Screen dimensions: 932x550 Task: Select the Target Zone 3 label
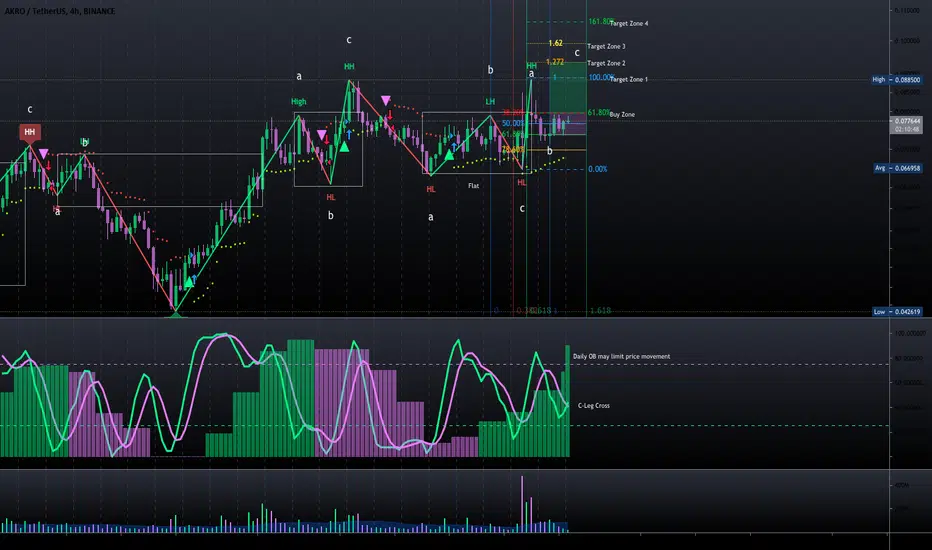click(606, 46)
